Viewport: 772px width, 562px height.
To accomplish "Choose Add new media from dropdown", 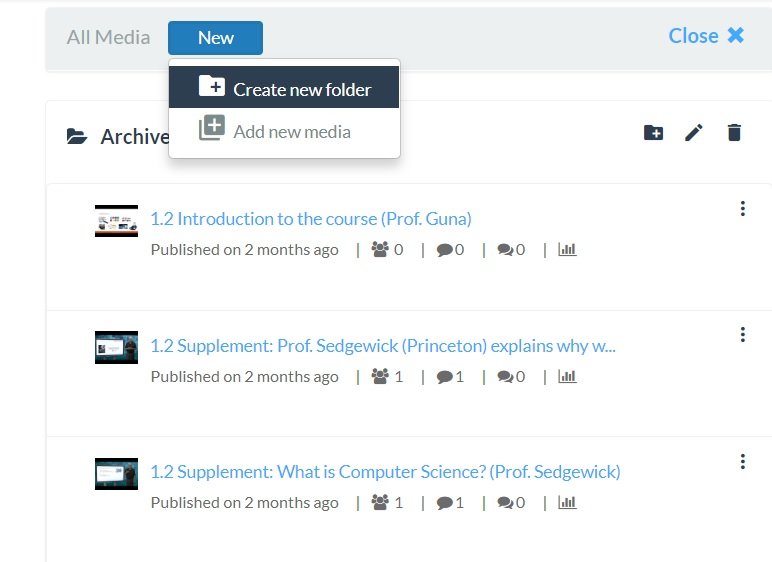I will pyautogui.click(x=284, y=131).
